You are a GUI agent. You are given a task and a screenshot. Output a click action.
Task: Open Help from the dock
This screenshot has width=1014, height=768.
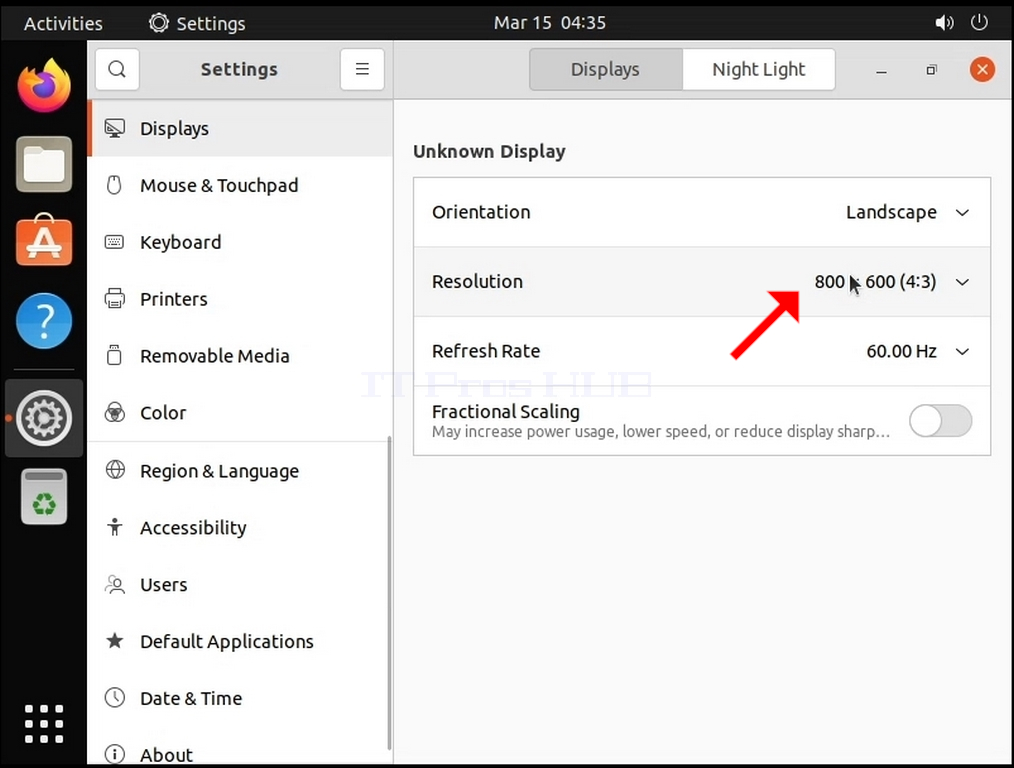tap(44, 321)
